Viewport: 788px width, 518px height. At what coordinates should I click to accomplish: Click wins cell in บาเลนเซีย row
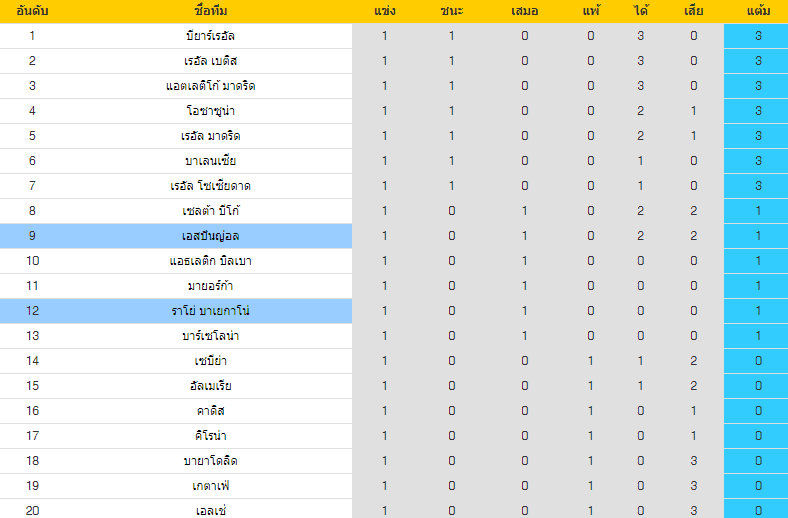tap(451, 161)
